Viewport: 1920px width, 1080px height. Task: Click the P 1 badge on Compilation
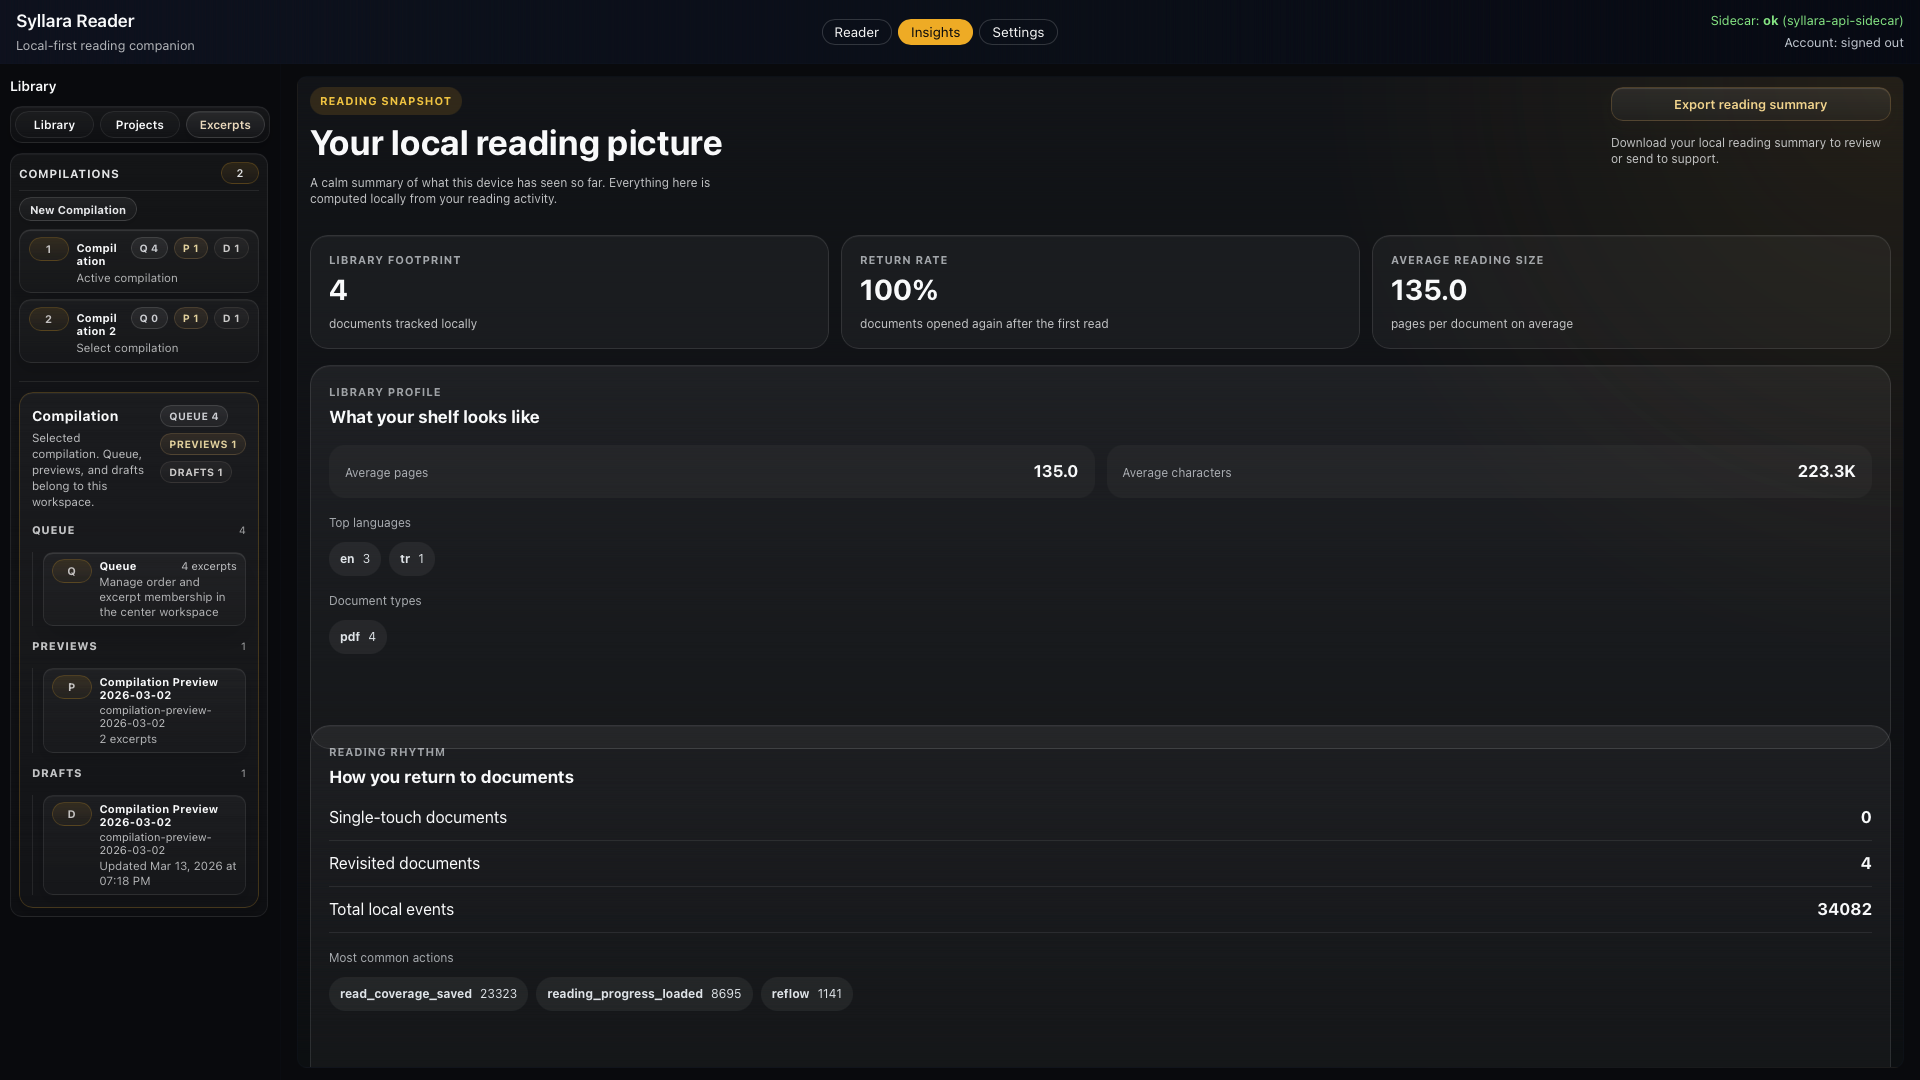click(x=191, y=248)
